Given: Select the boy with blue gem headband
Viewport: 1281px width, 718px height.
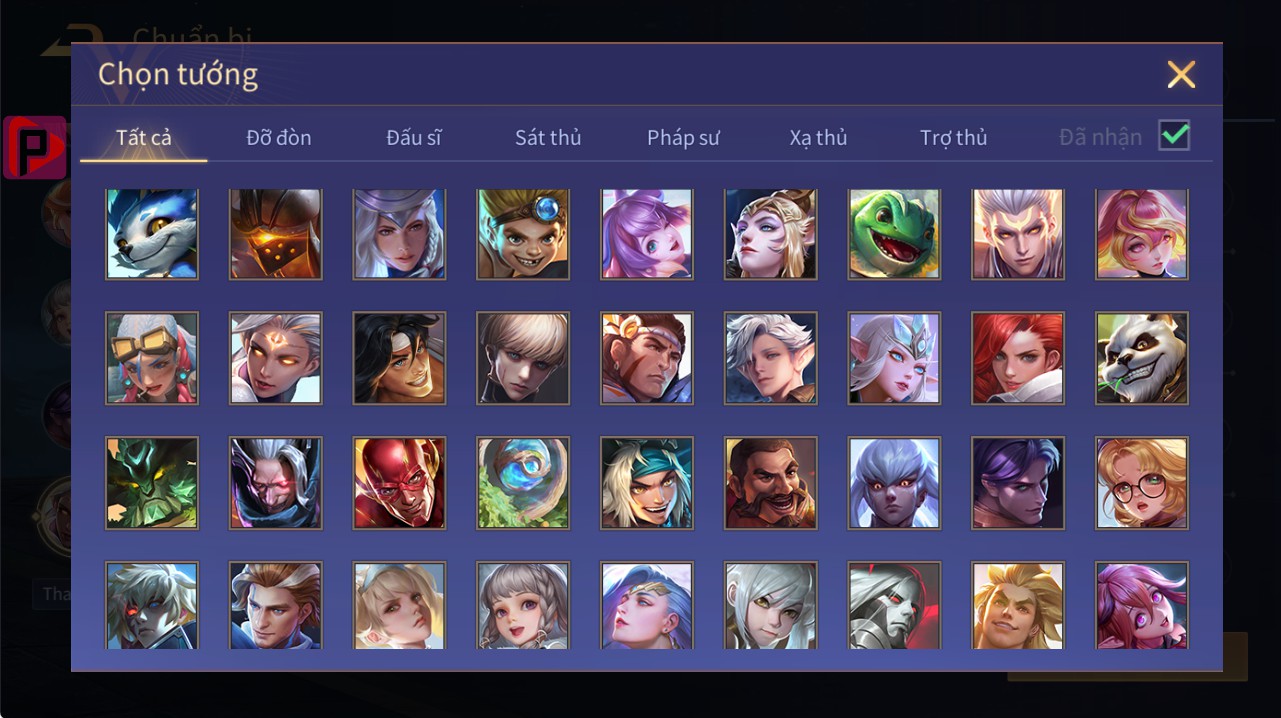Looking at the screenshot, I should click(523, 234).
